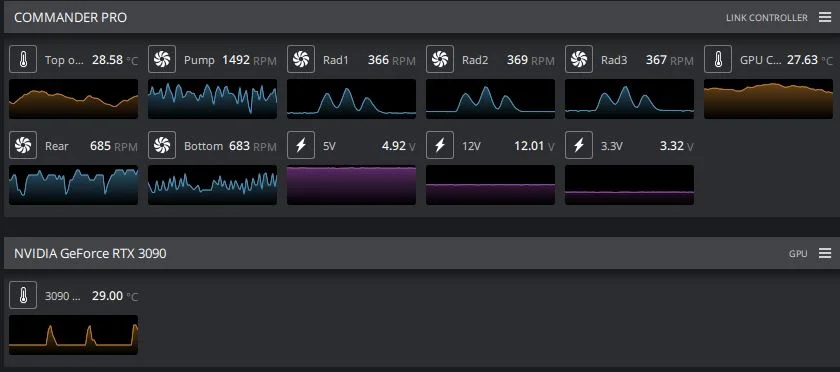Viewport: 840px width, 372px height.
Task: Click the NVIDIA GeForce RTX 3090 title
Action: pos(90,254)
